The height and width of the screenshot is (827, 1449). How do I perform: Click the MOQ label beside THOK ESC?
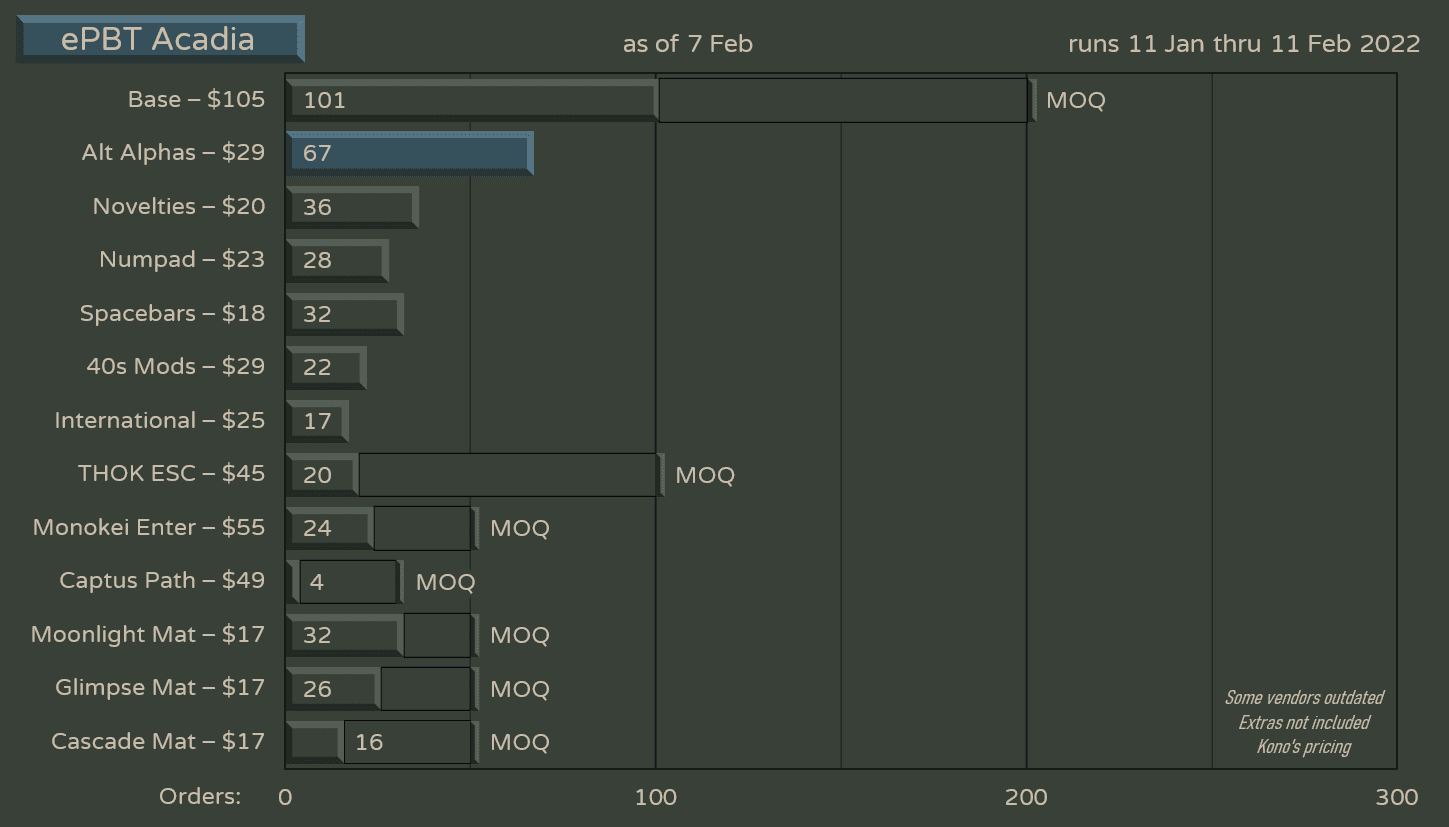(705, 475)
